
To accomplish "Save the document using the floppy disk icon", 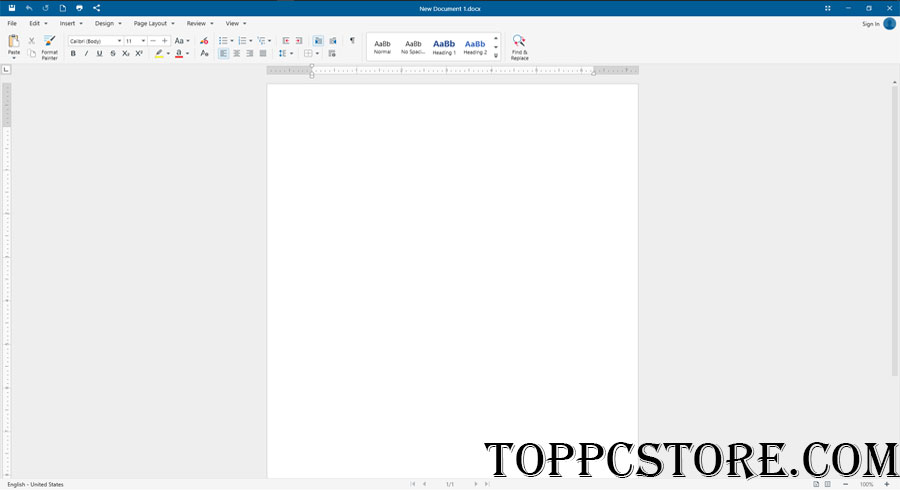I will (11, 8).
